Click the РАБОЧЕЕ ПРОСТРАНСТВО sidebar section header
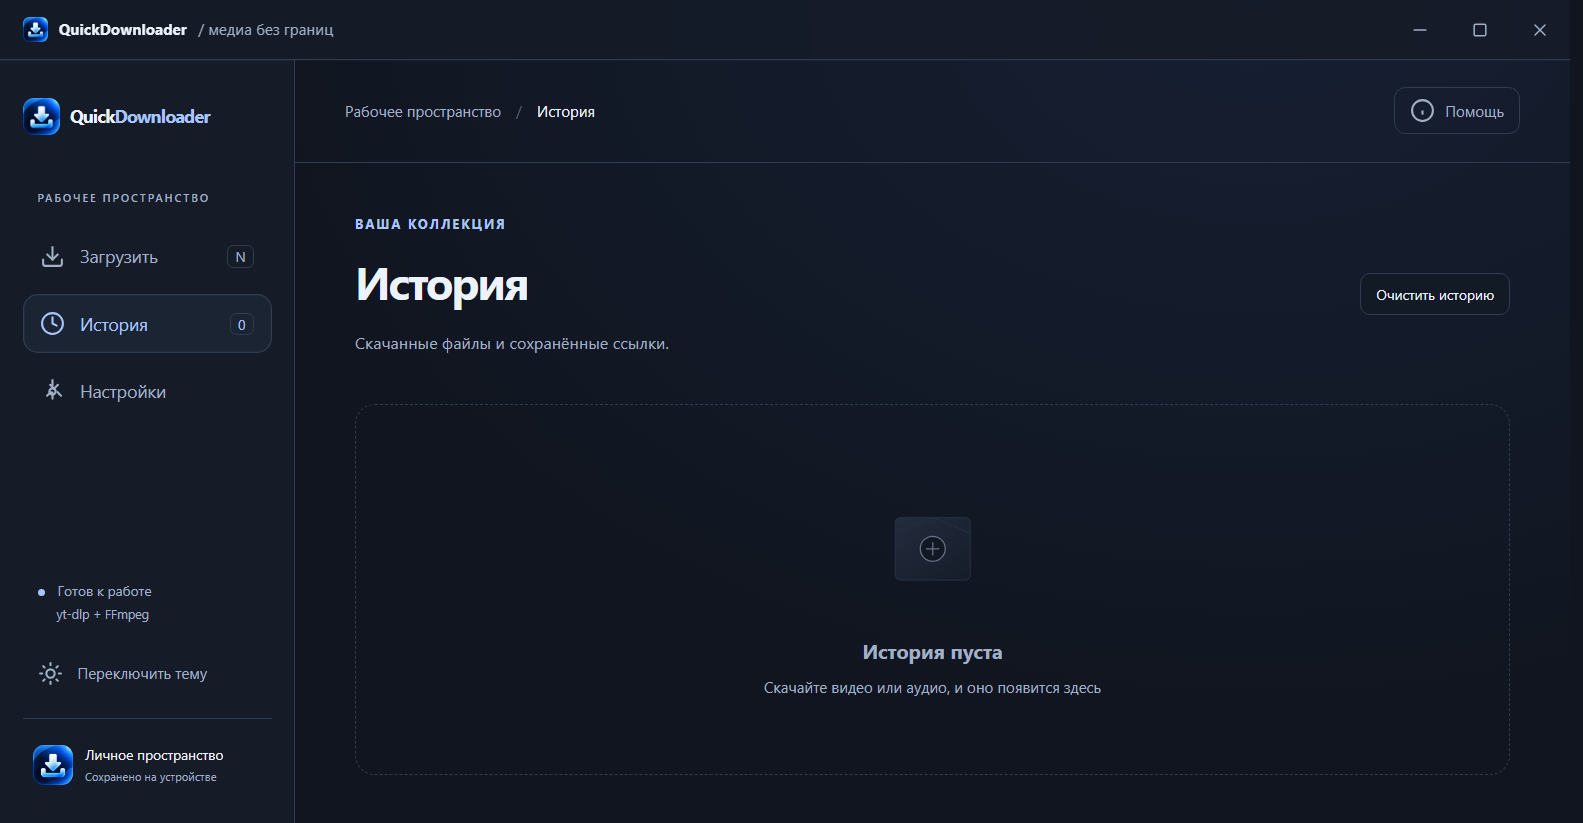 pyautogui.click(x=123, y=198)
